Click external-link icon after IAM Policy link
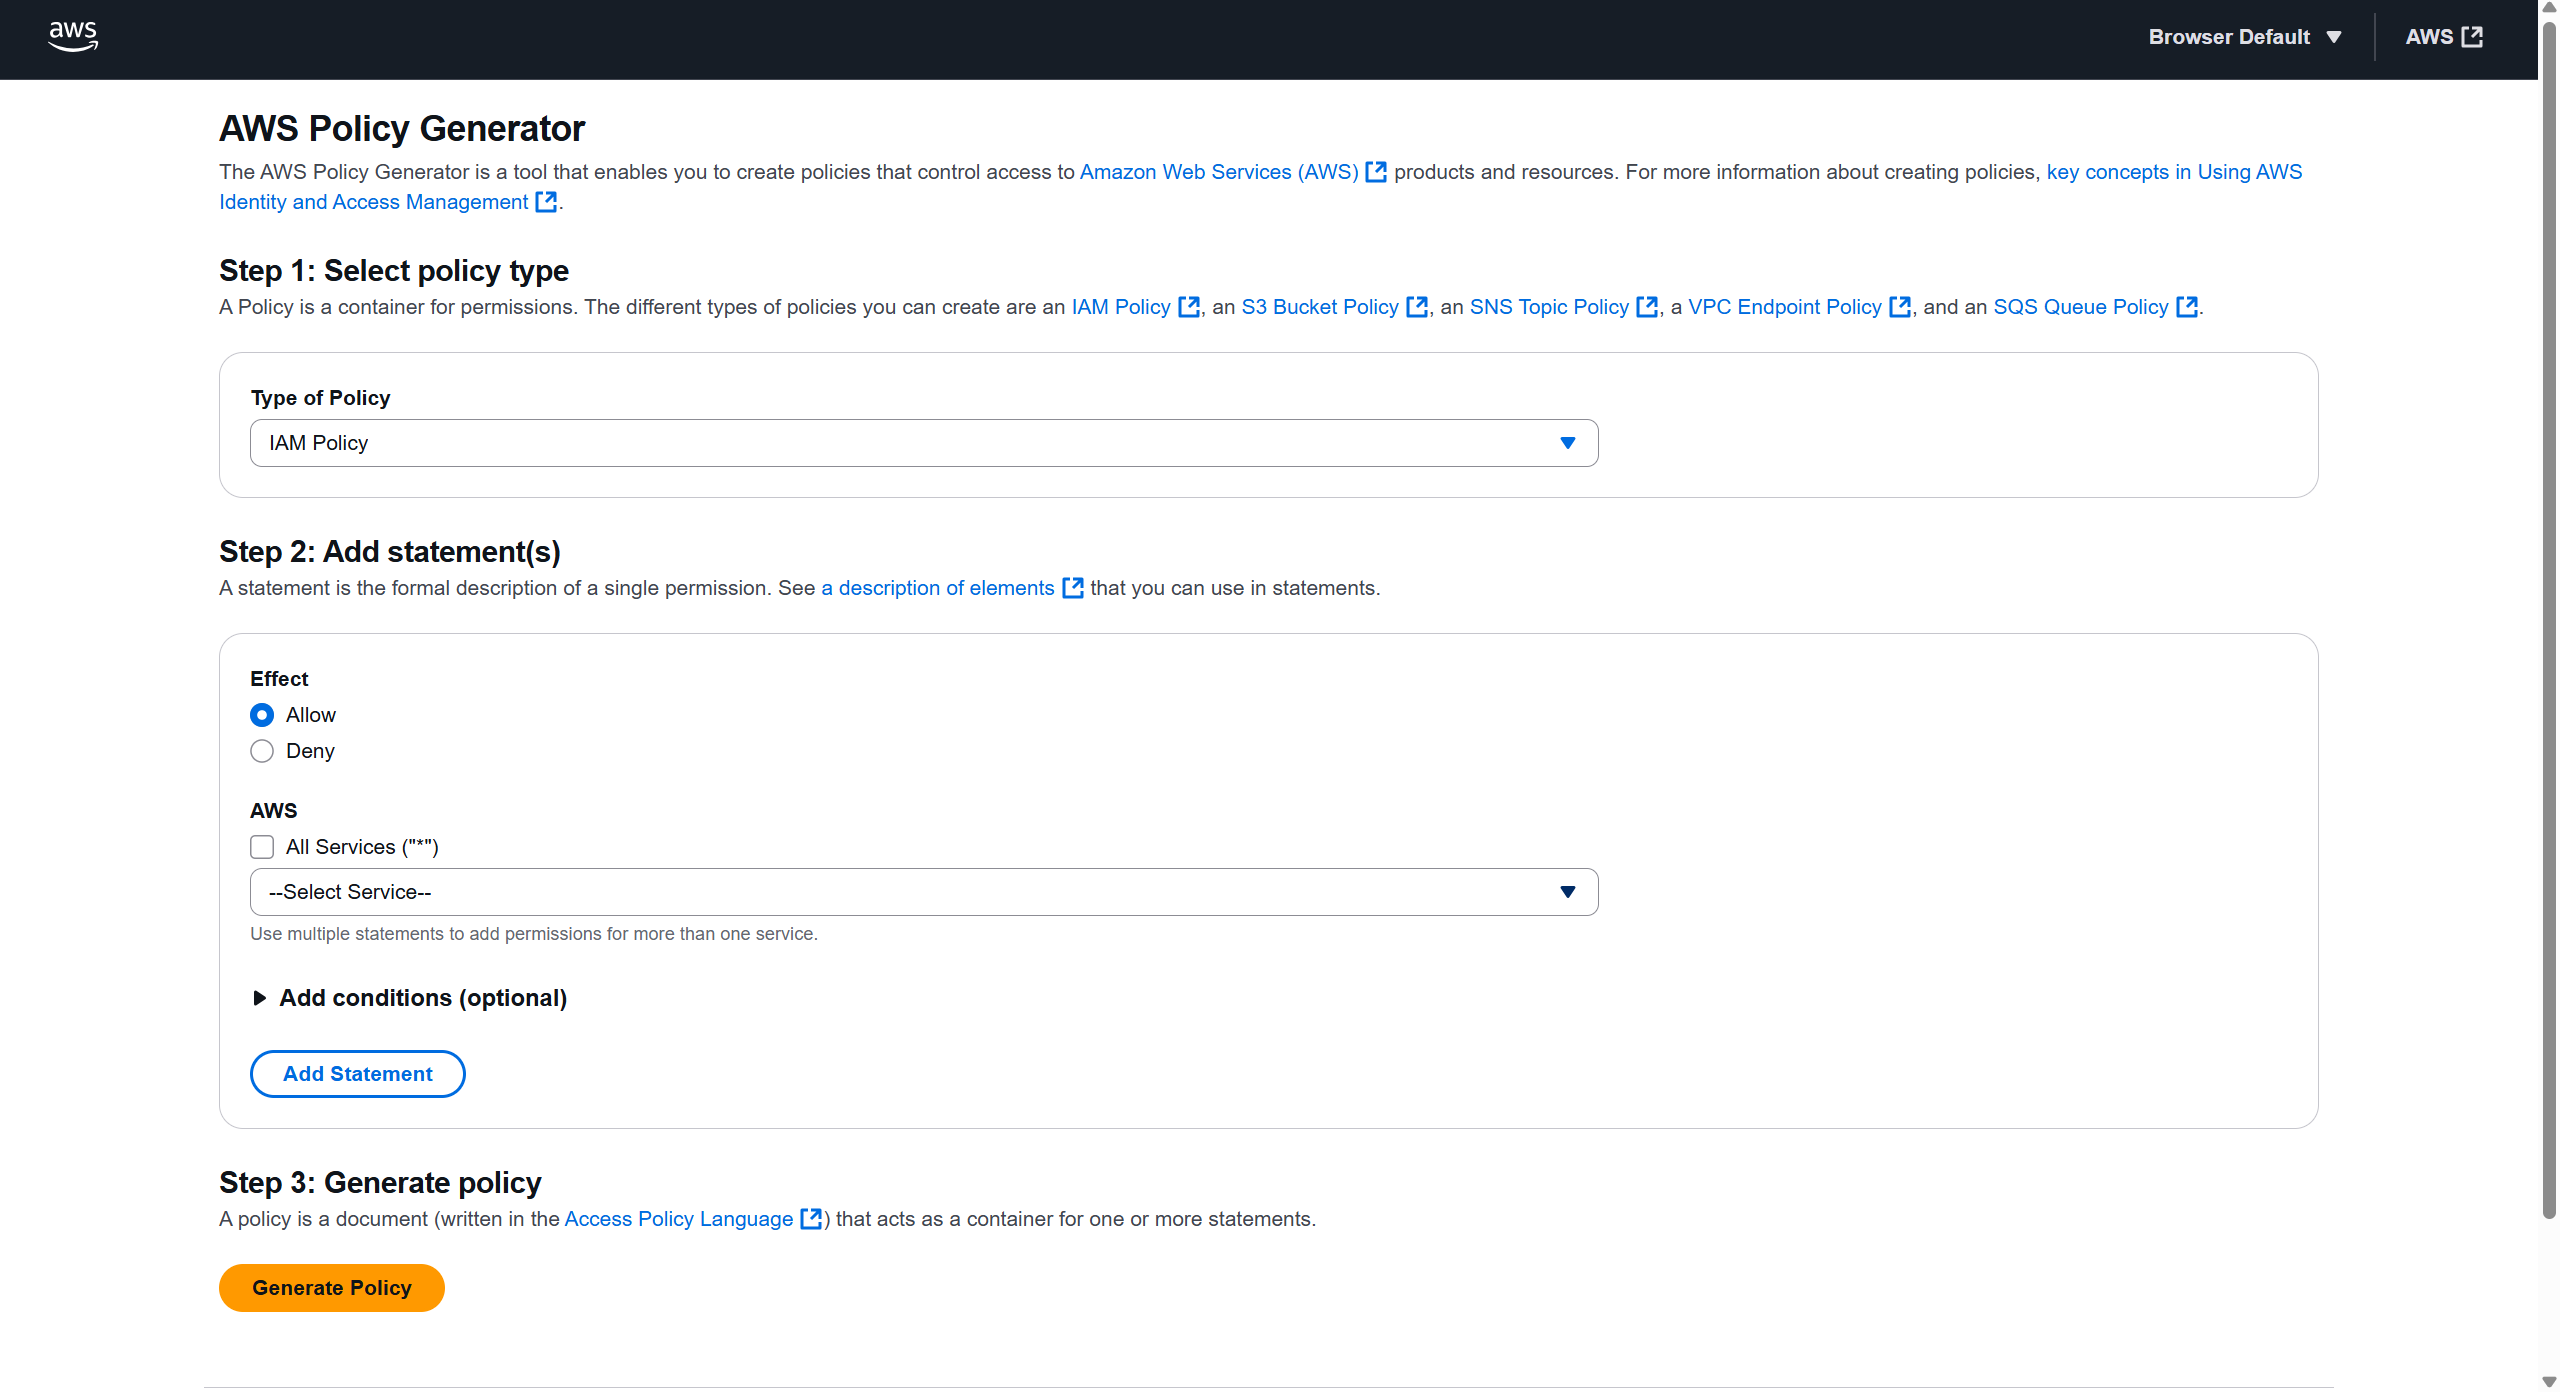2560x1392 pixels. (1188, 307)
